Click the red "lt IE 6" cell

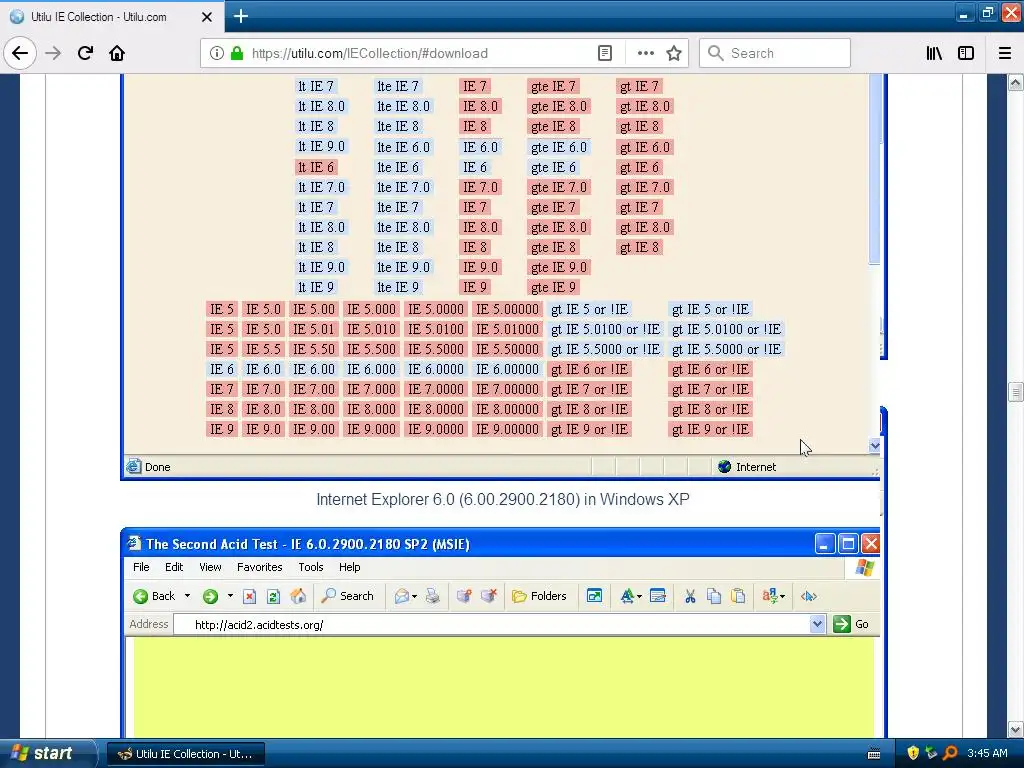(x=316, y=167)
